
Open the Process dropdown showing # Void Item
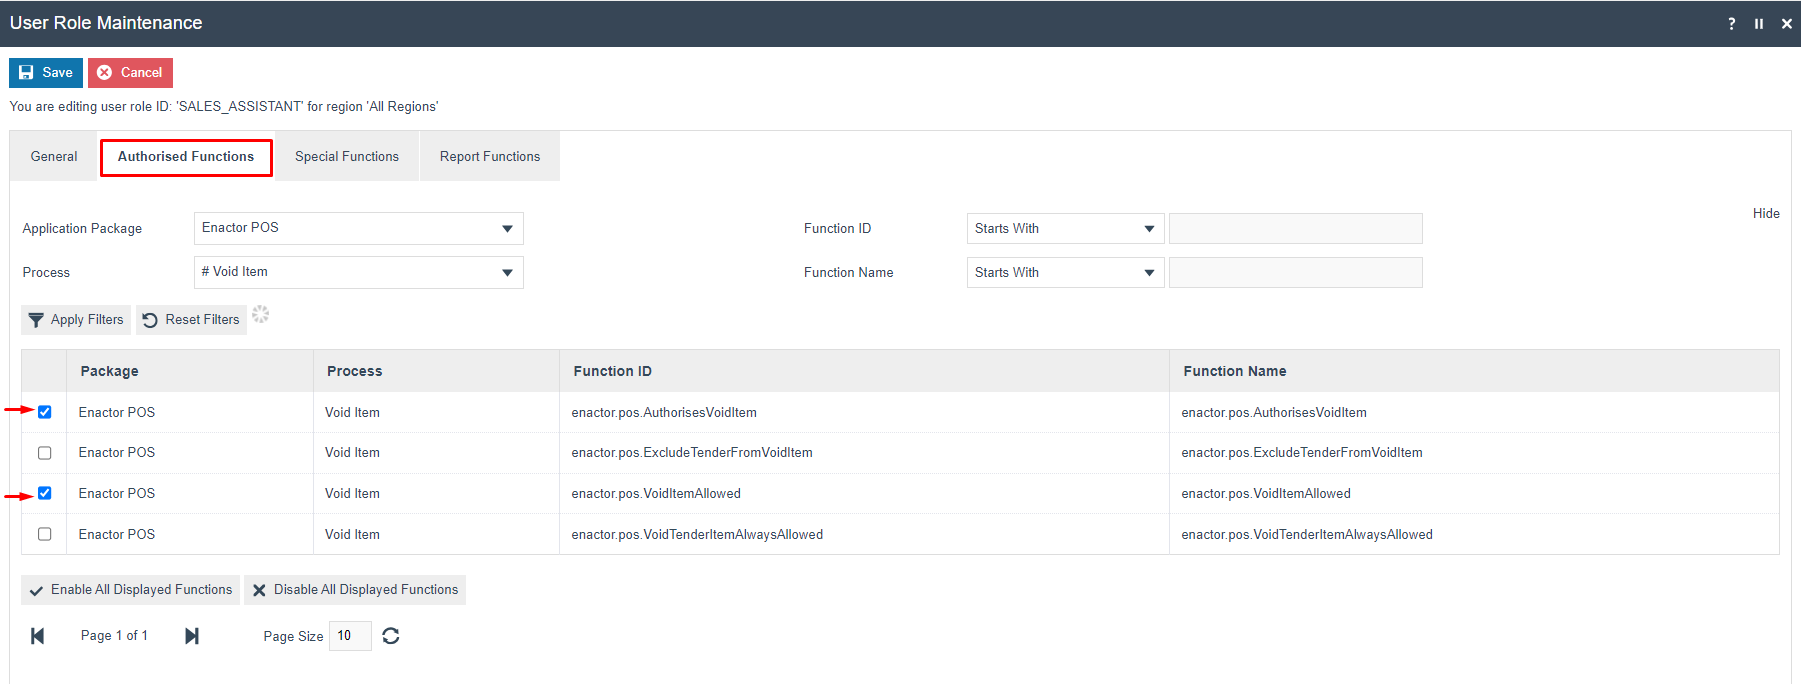[x=359, y=272]
